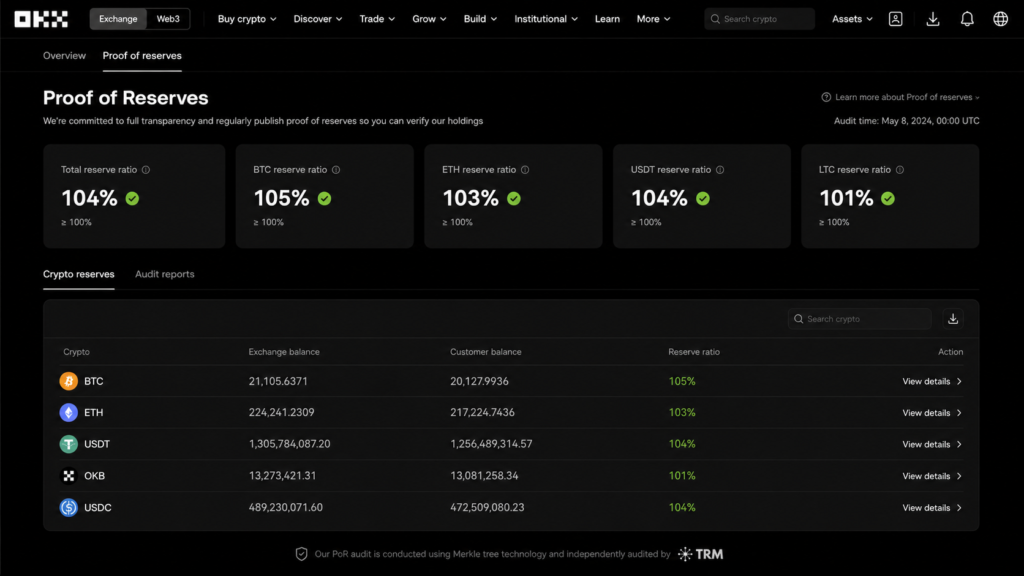This screenshot has width=1024, height=576.
Task: Expand the Buy crypto menu
Action: coord(247,19)
